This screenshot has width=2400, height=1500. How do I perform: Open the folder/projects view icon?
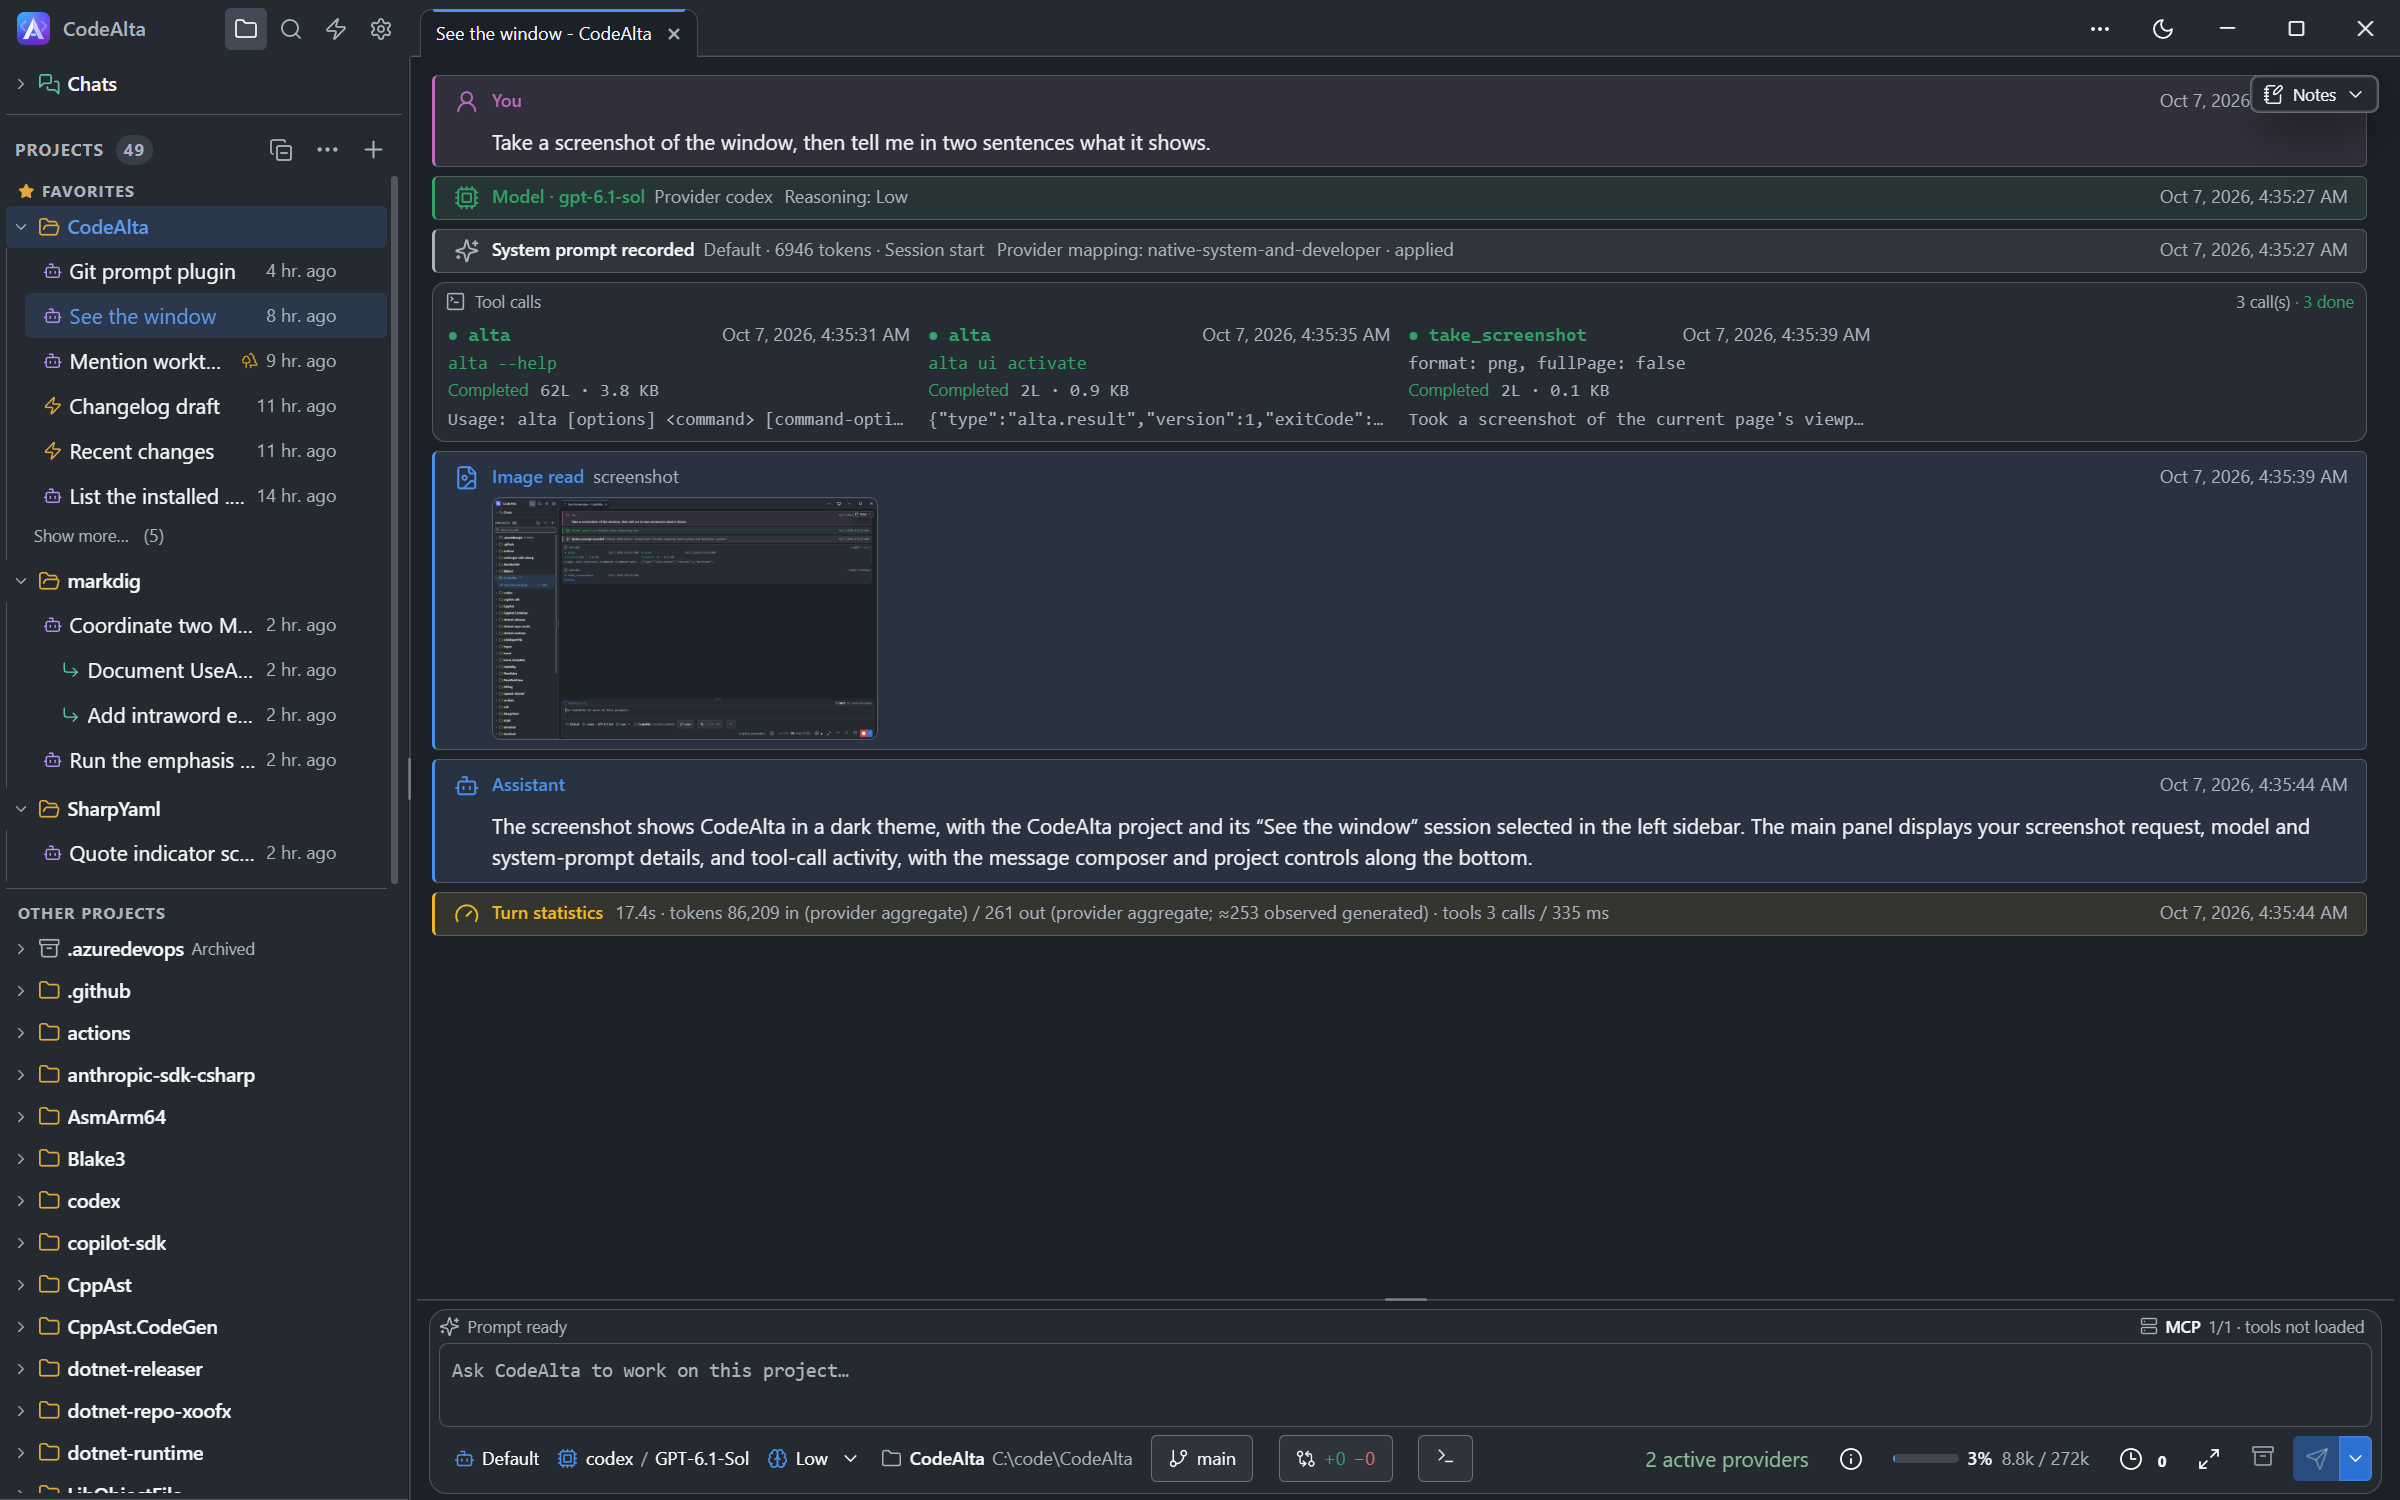click(245, 29)
